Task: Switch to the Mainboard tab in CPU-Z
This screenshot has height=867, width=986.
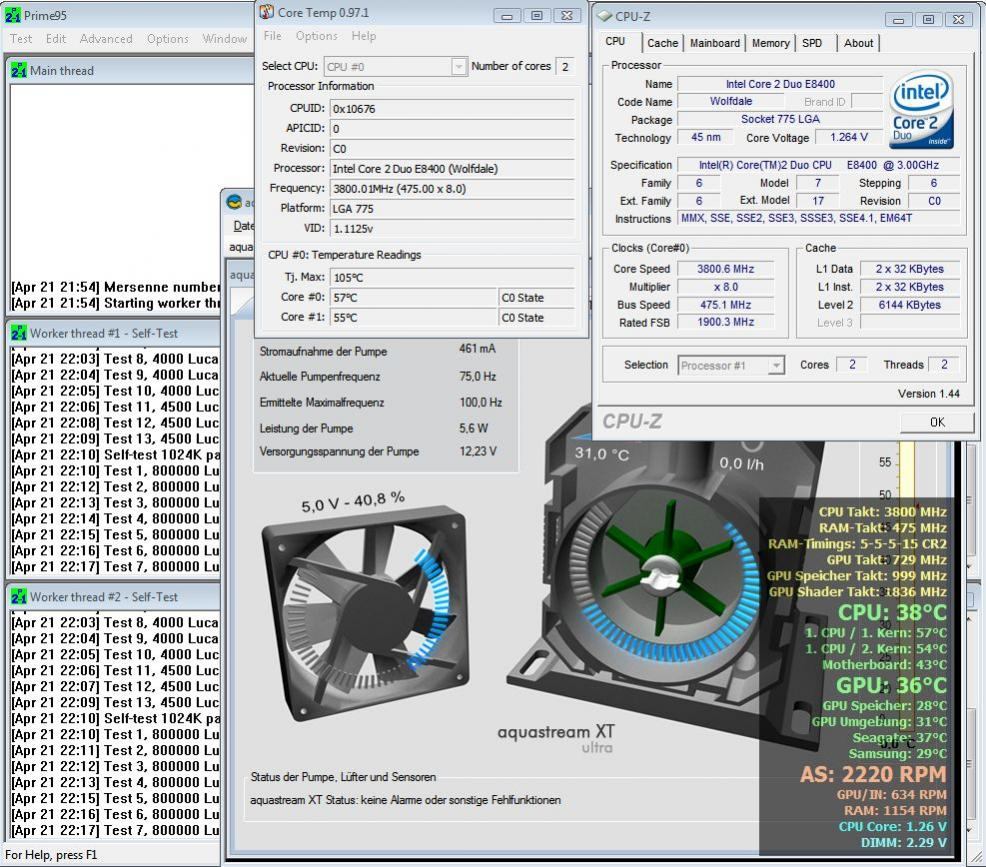Action: click(714, 43)
